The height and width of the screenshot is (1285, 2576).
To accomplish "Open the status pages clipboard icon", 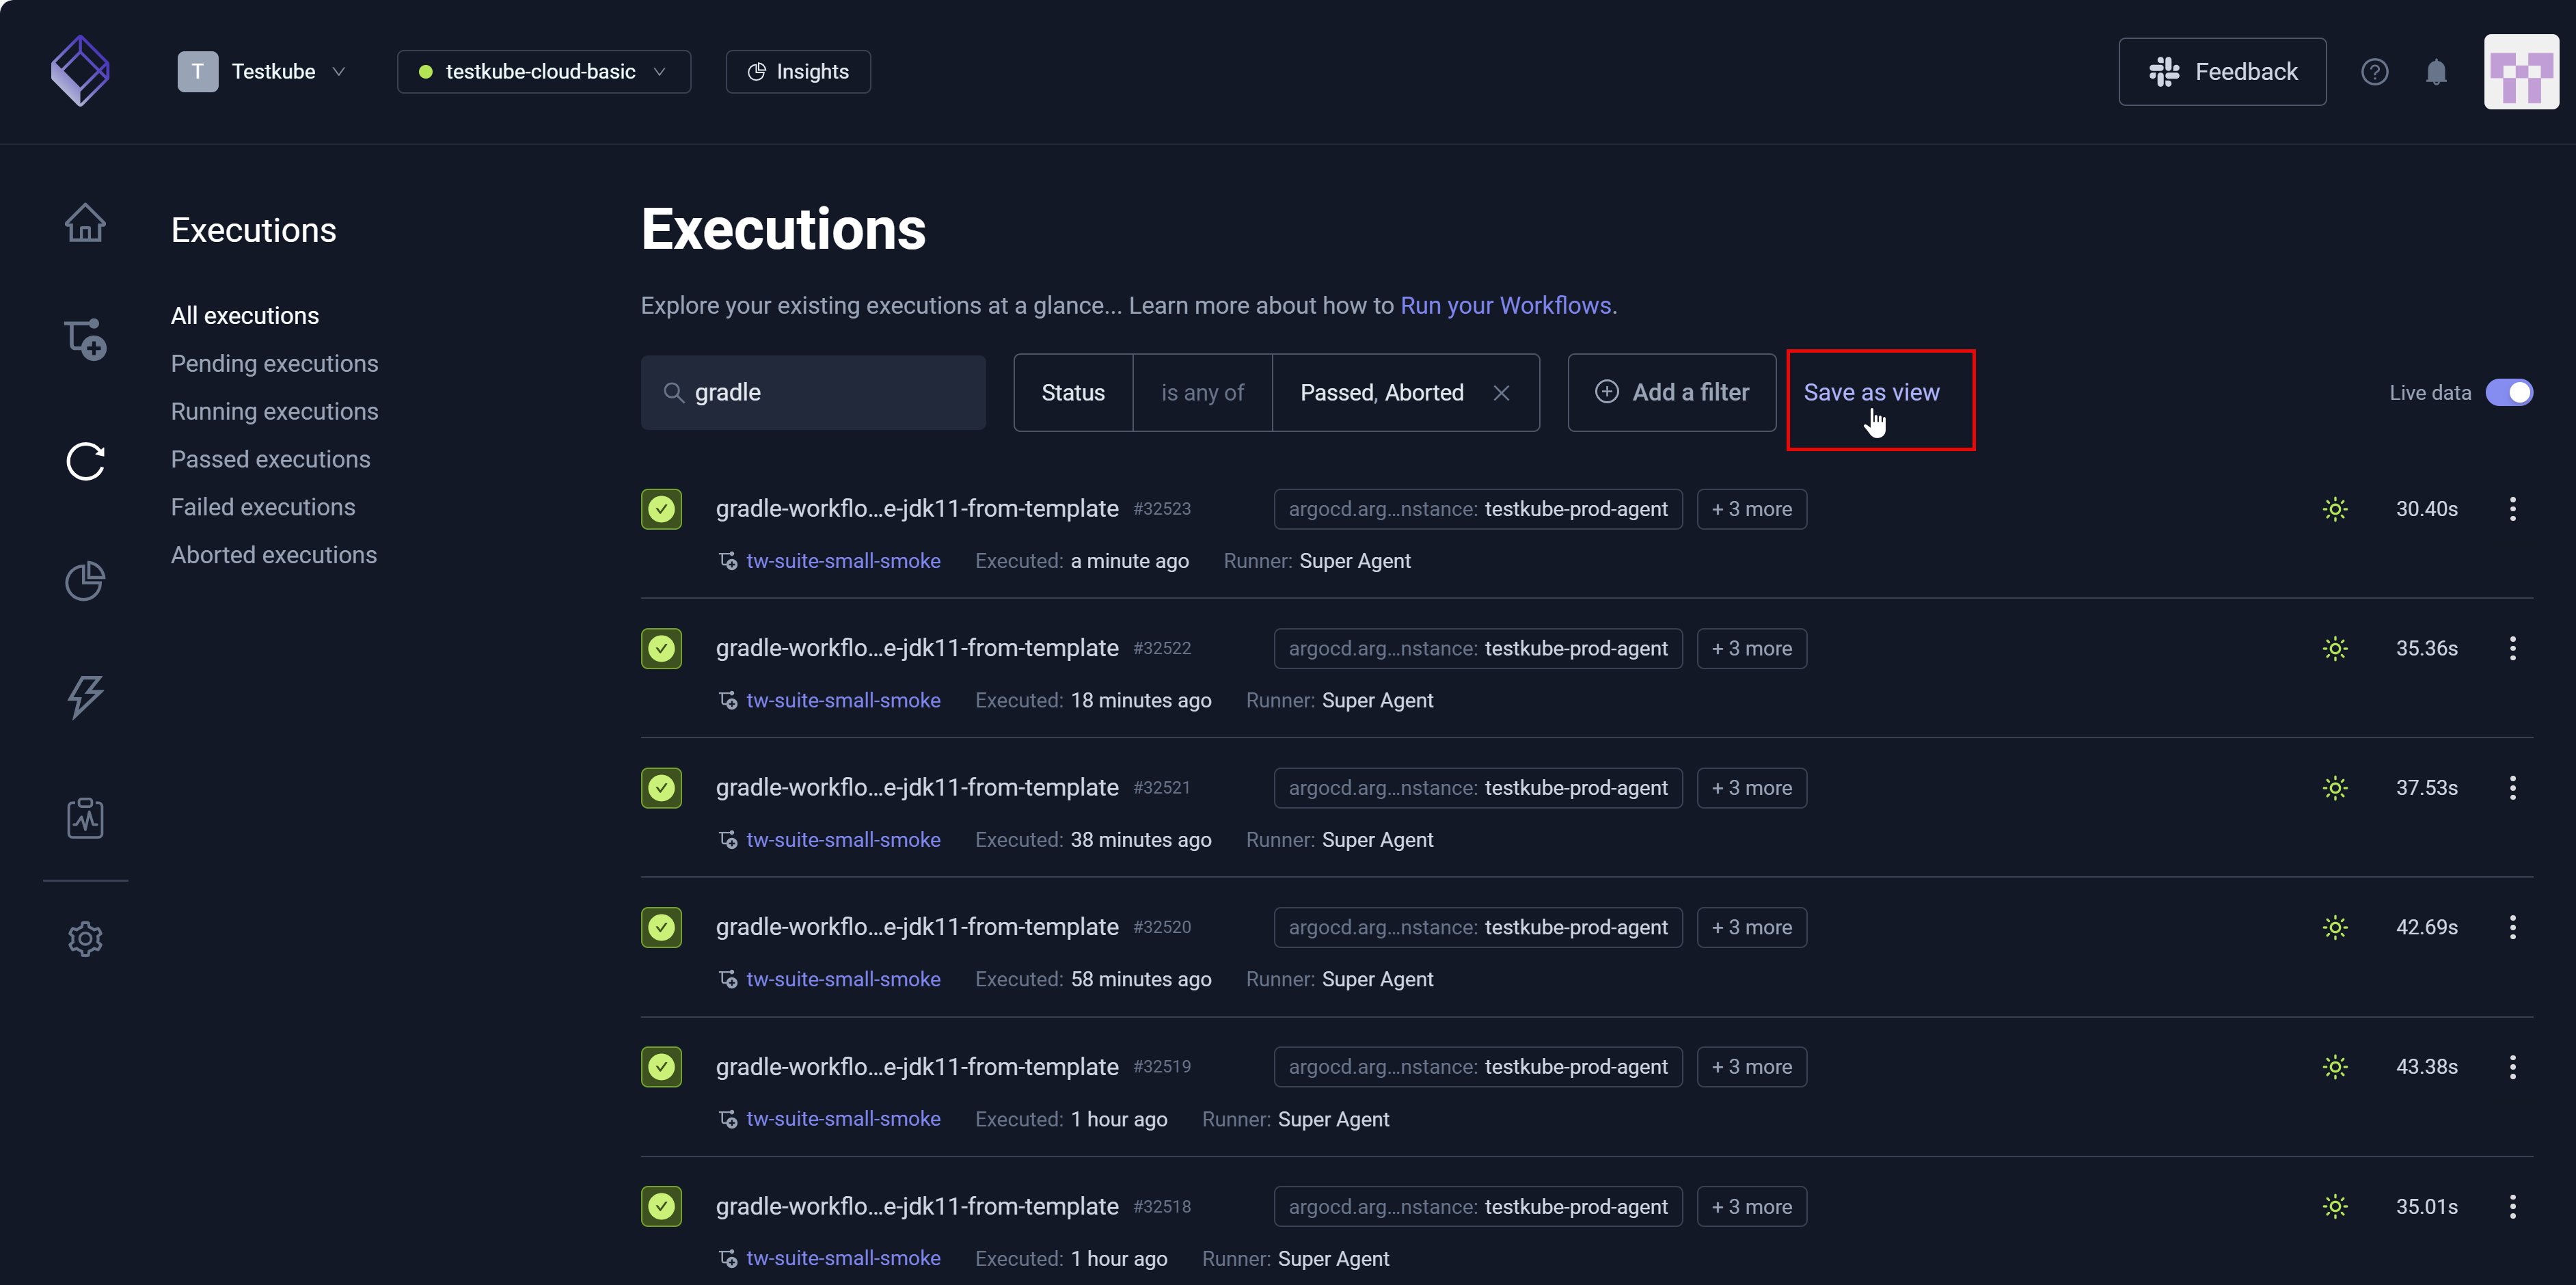I will (85, 817).
